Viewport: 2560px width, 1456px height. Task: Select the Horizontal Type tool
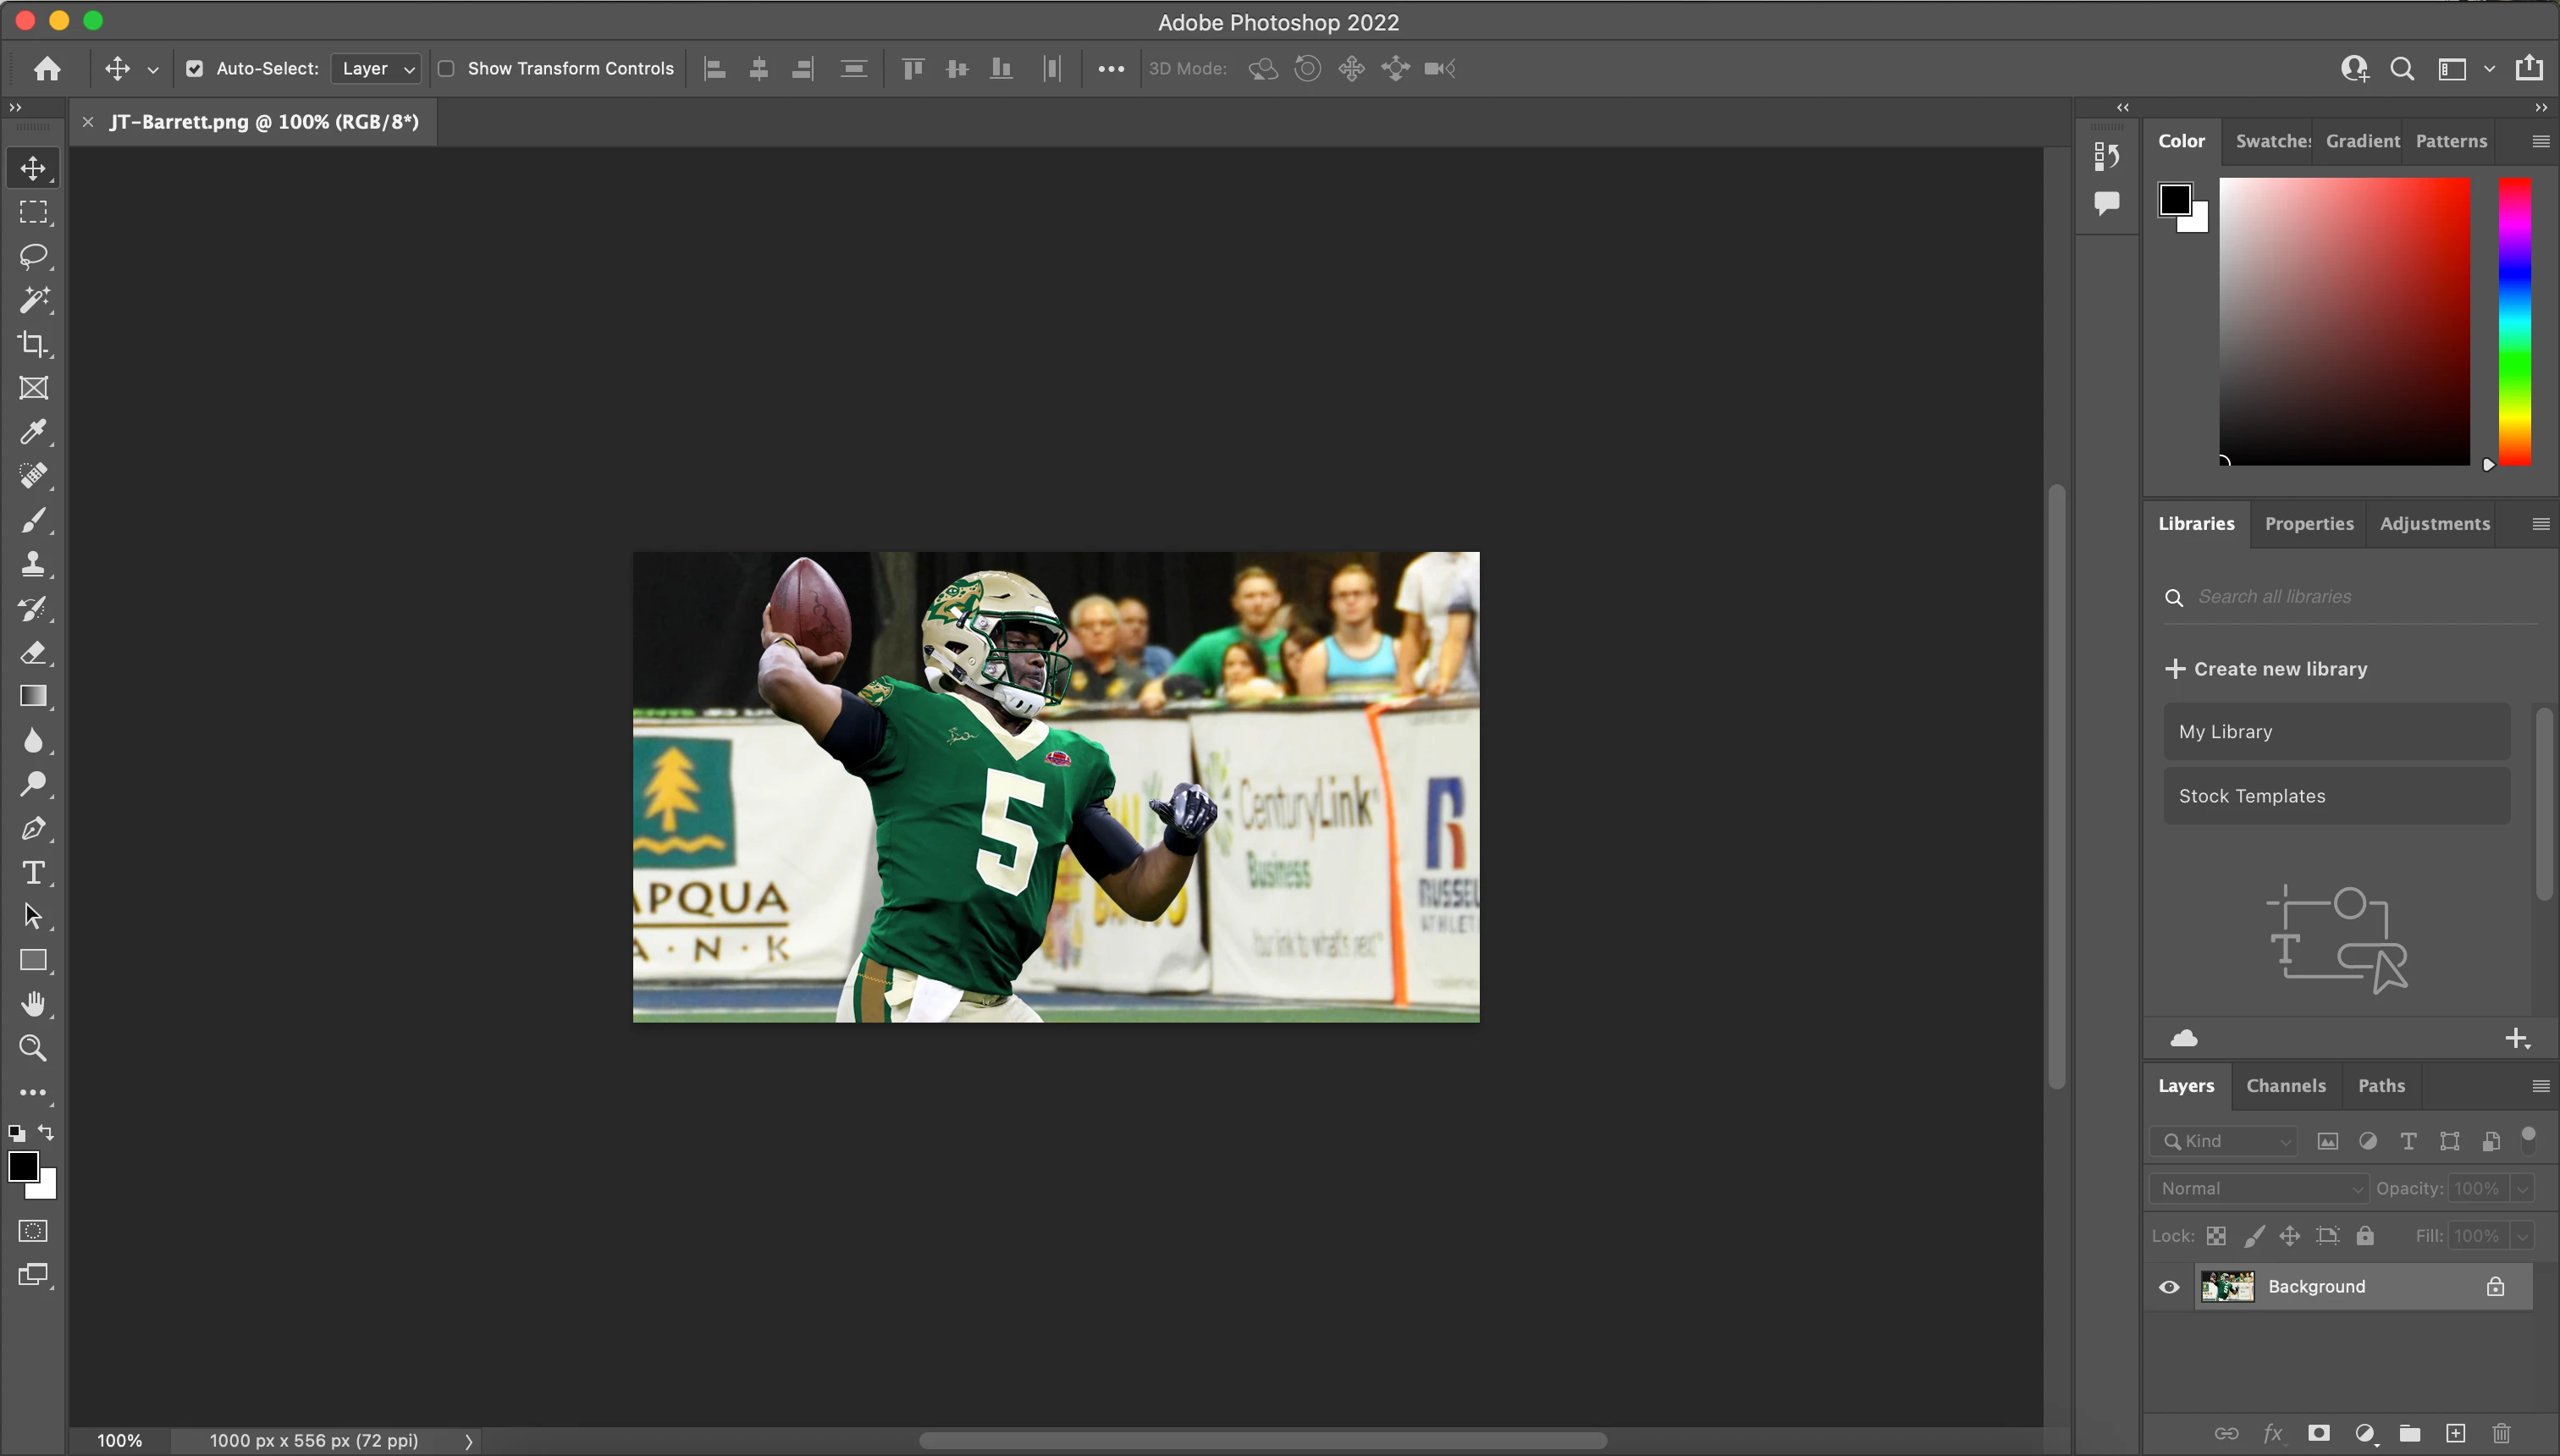pos(33,873)
